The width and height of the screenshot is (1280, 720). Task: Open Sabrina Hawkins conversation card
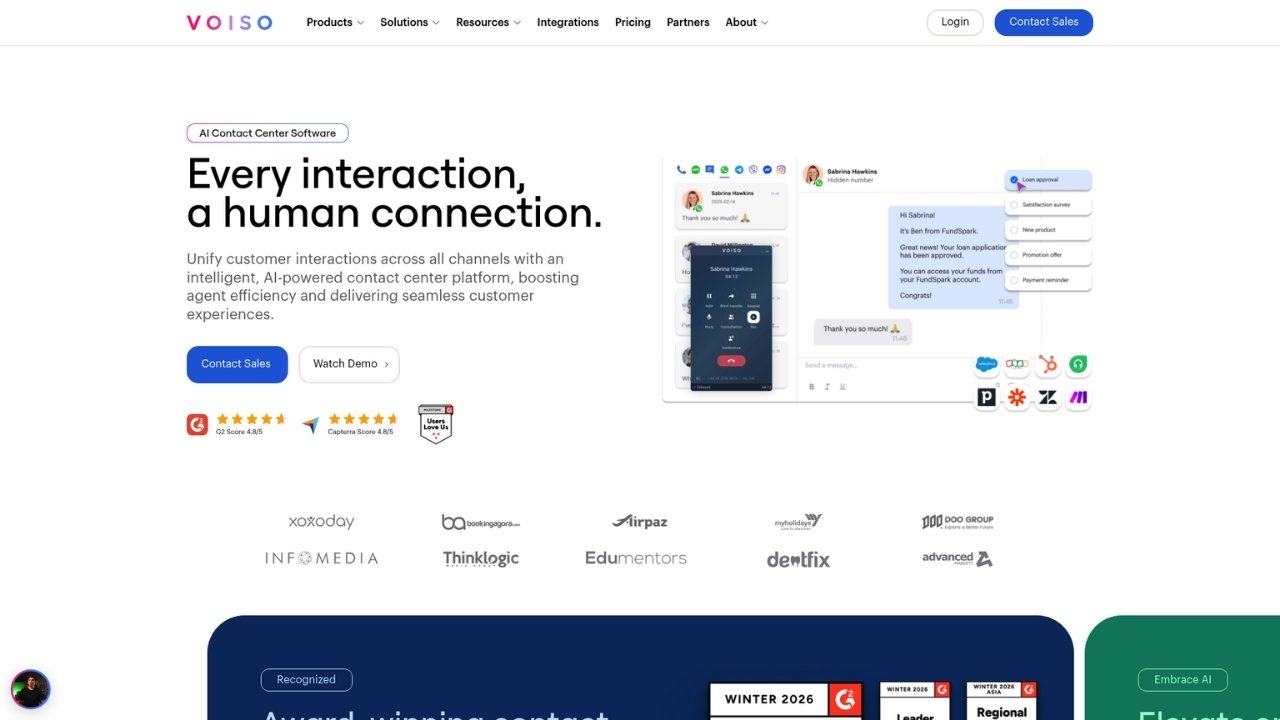pyautogui.click(x=731, y=206)
